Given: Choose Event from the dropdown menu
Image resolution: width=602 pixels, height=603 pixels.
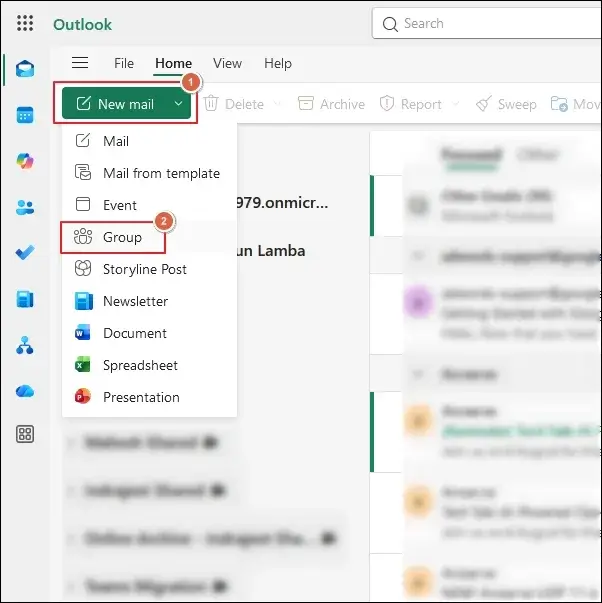Looking at the screenshot, I should tap(149, 205).
